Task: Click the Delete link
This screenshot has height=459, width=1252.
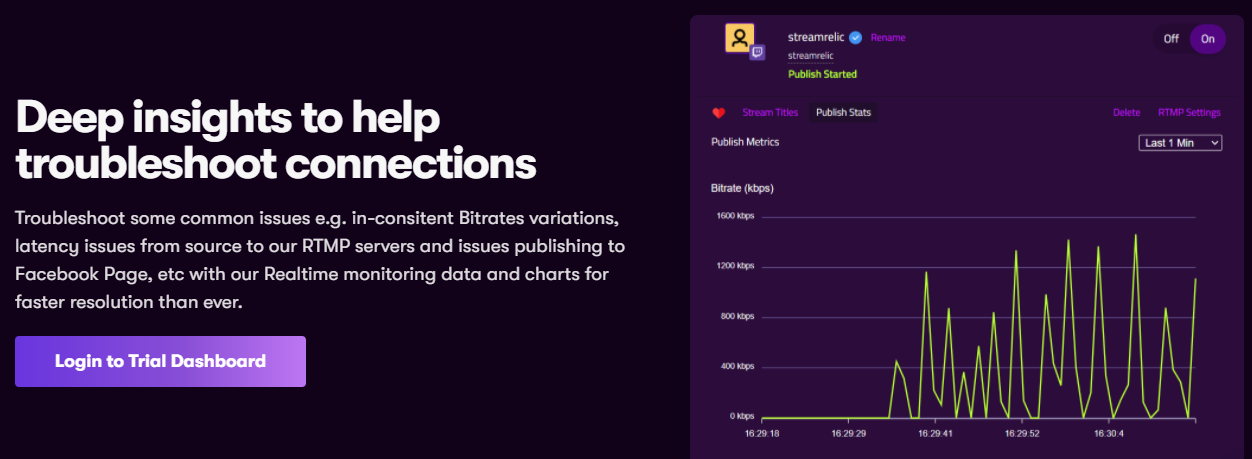Action: pos(1126,113)
